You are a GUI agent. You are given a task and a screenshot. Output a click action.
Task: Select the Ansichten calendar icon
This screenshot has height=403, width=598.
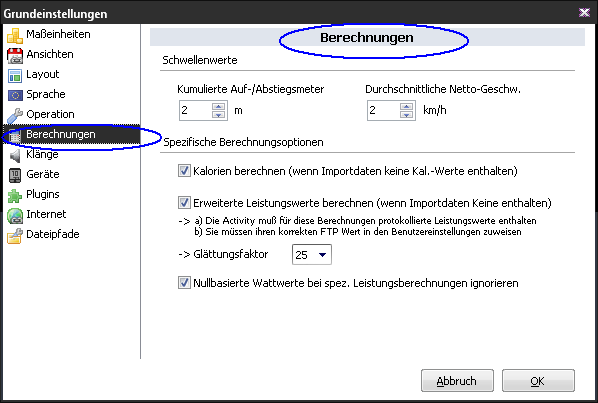pos(15,55)
